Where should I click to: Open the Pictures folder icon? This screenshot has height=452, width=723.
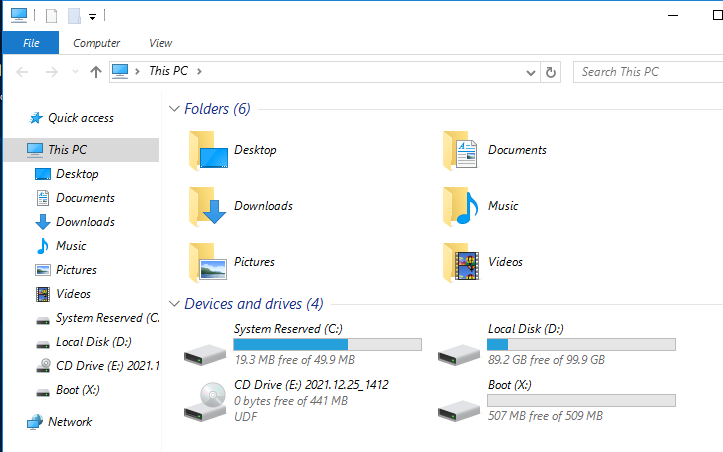(209, 263)
